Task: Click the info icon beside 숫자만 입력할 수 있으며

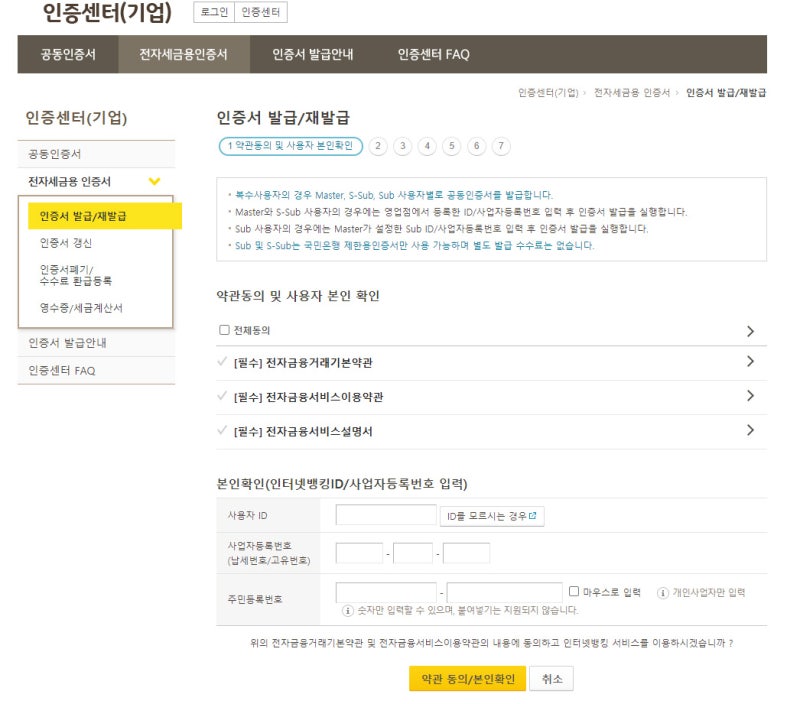Action: coord(347,611)
